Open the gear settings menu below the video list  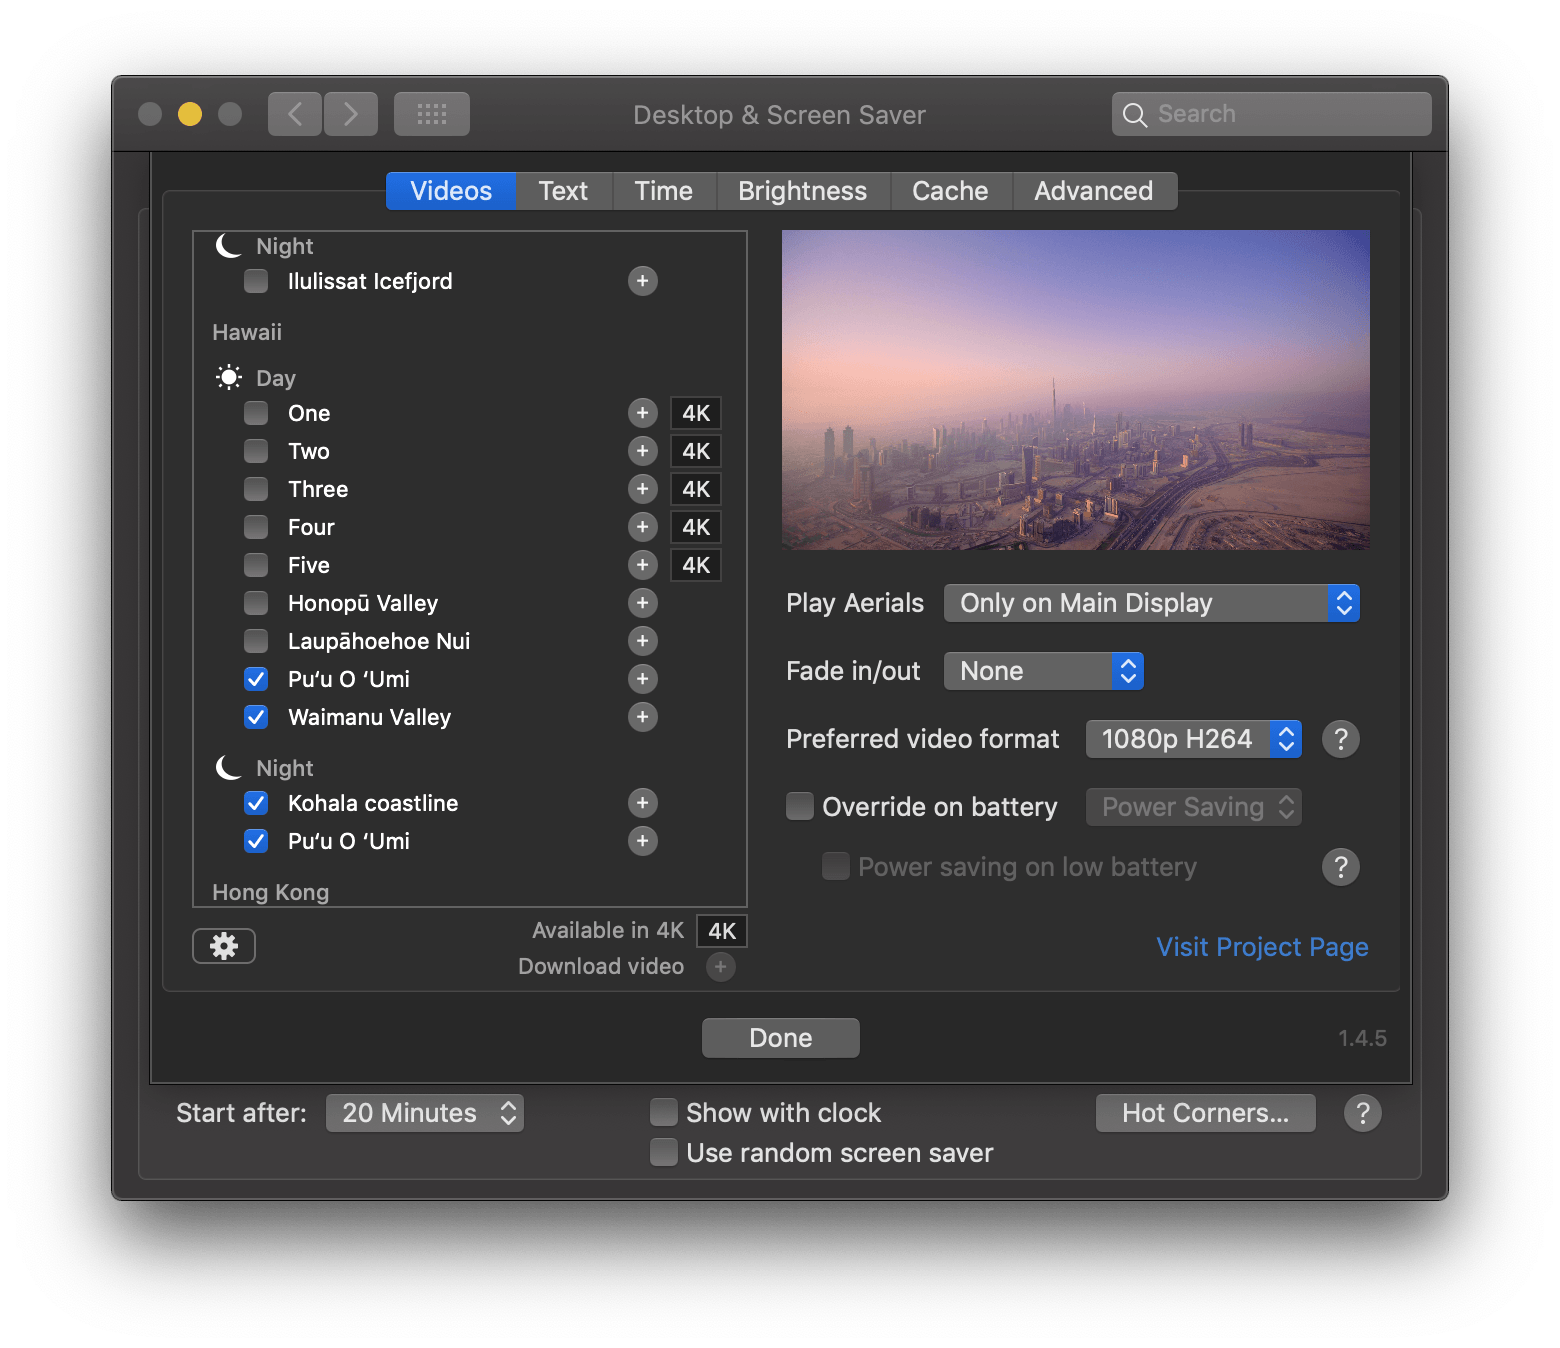(224, 946)
